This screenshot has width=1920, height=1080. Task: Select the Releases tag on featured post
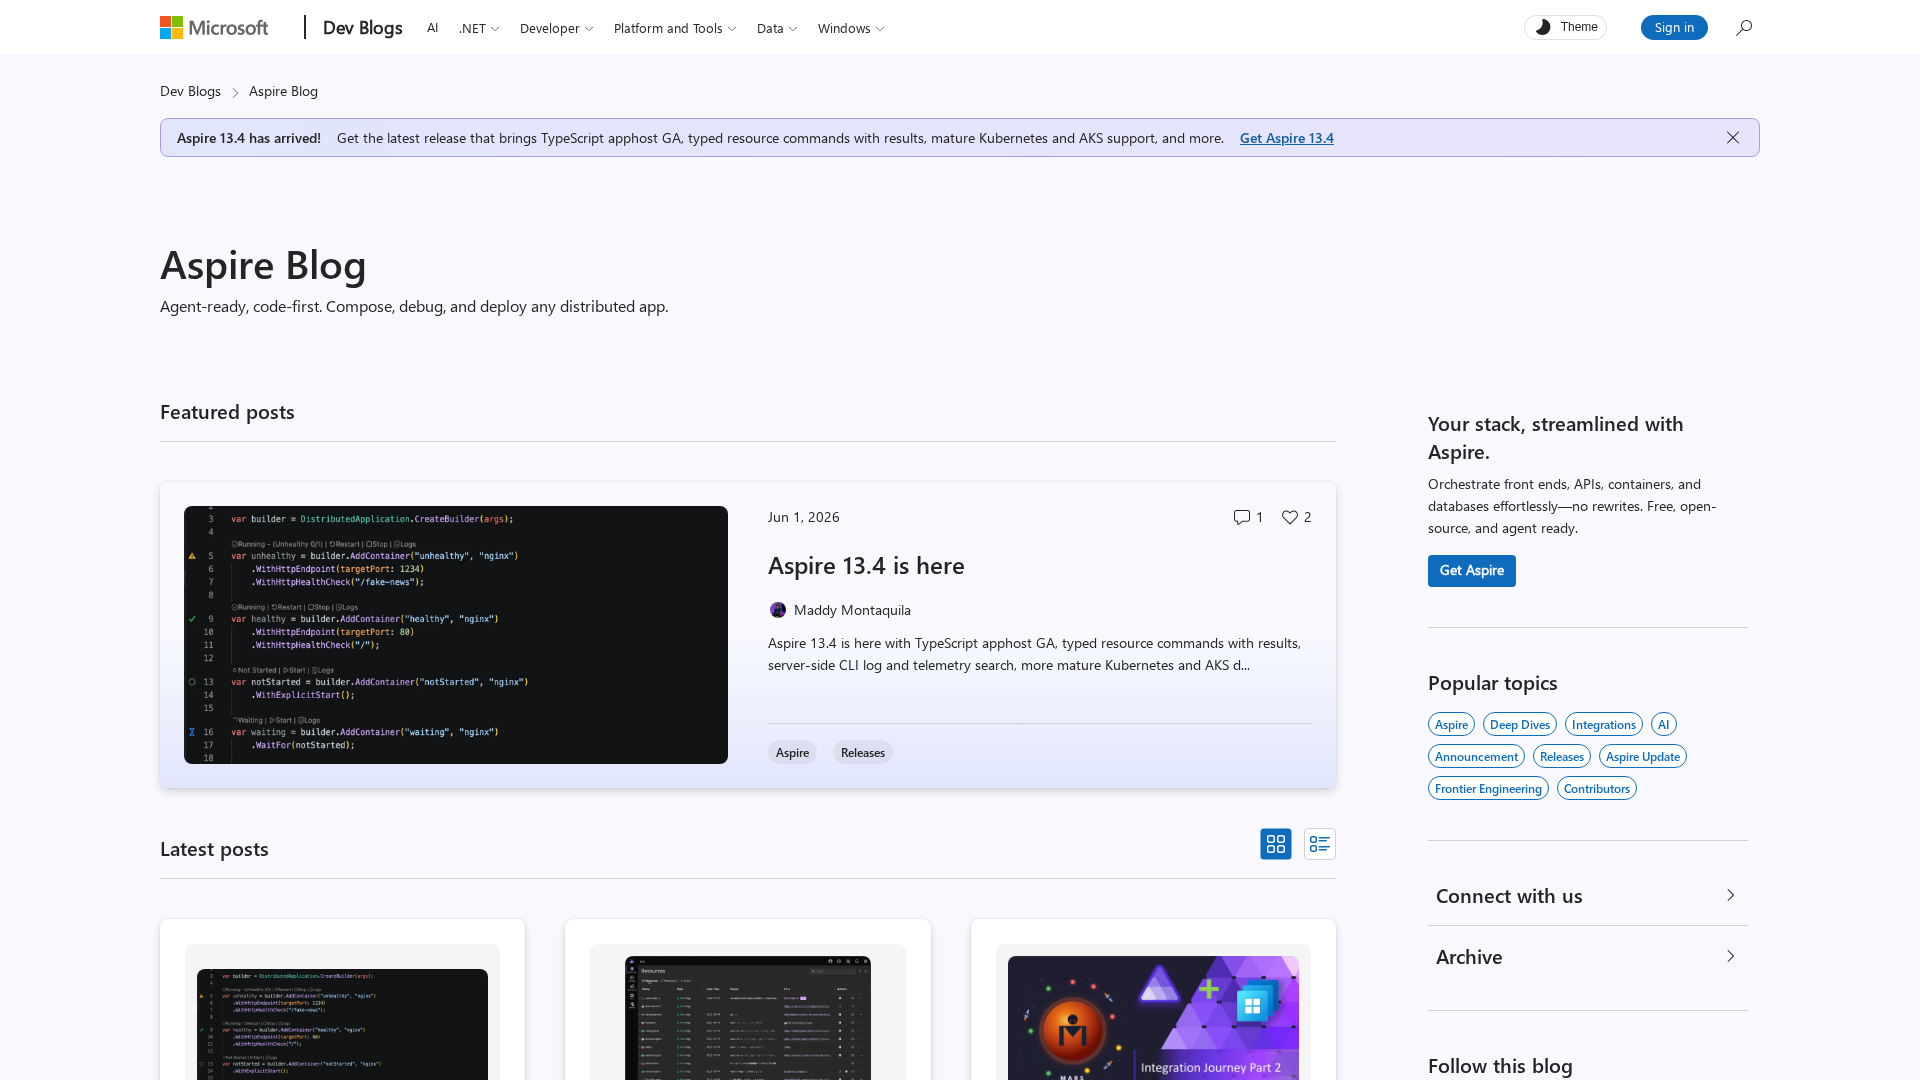click(x=862, y=752)
